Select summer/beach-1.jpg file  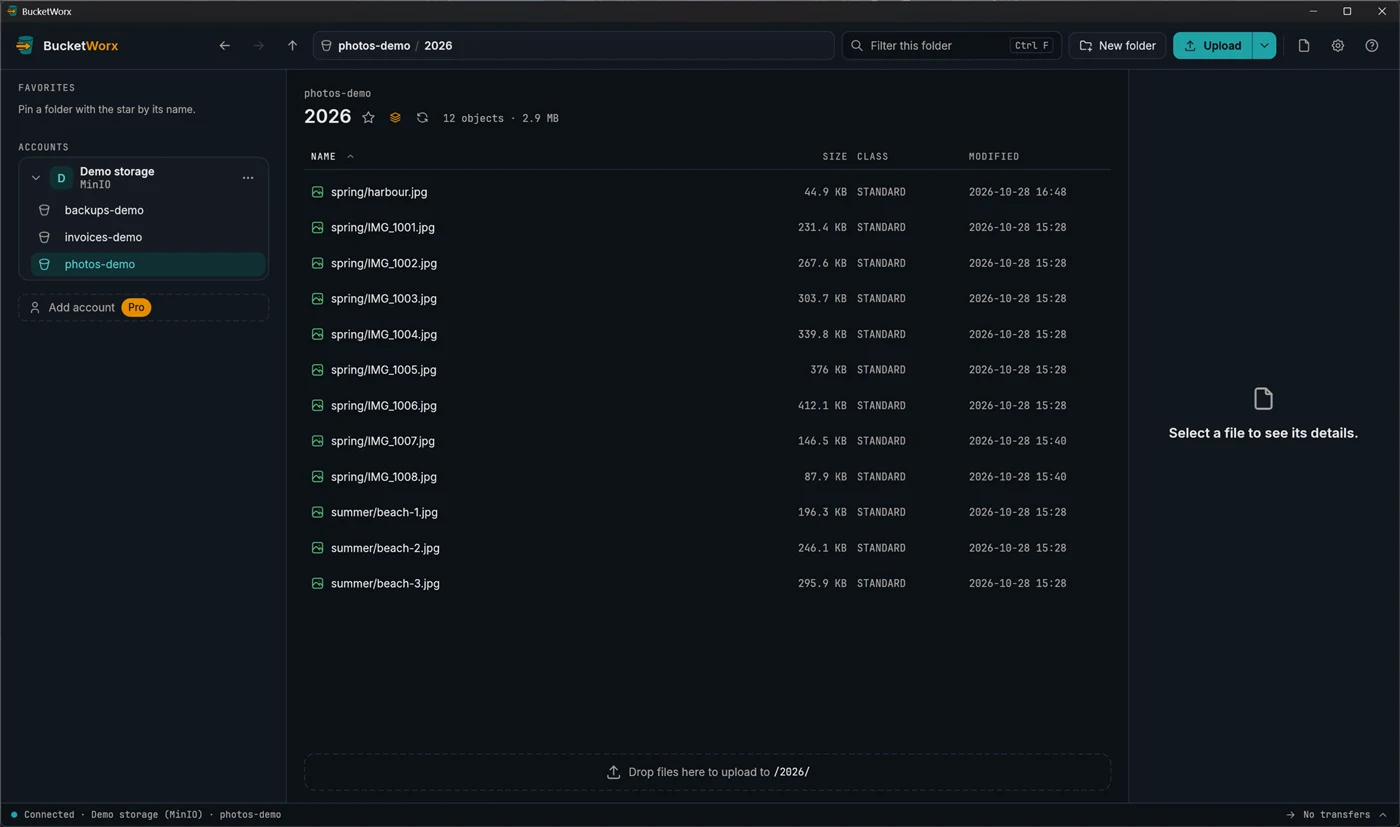(707, 512)
